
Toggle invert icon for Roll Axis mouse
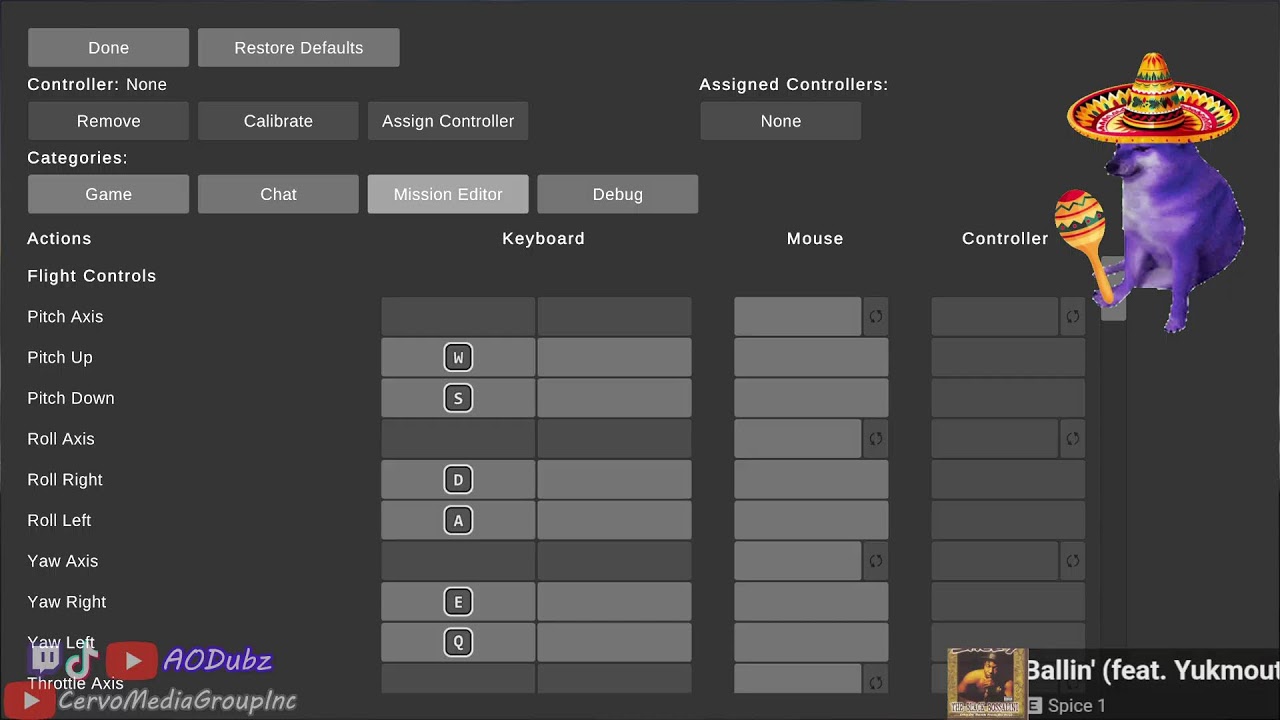point(875,439)
